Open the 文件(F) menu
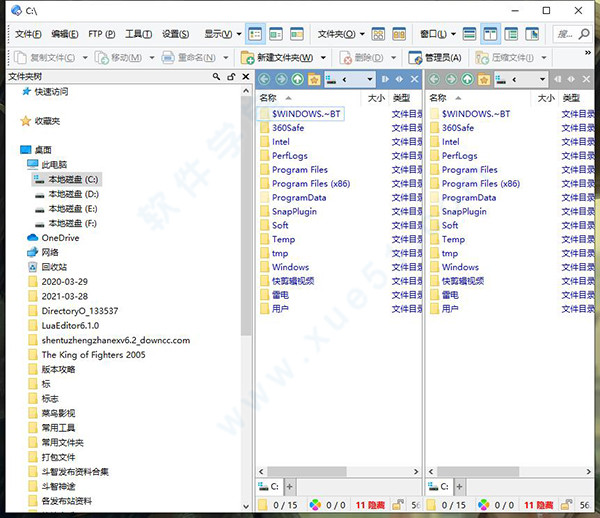This screenshot has width=600, height=518. click(x=24, y=34)
